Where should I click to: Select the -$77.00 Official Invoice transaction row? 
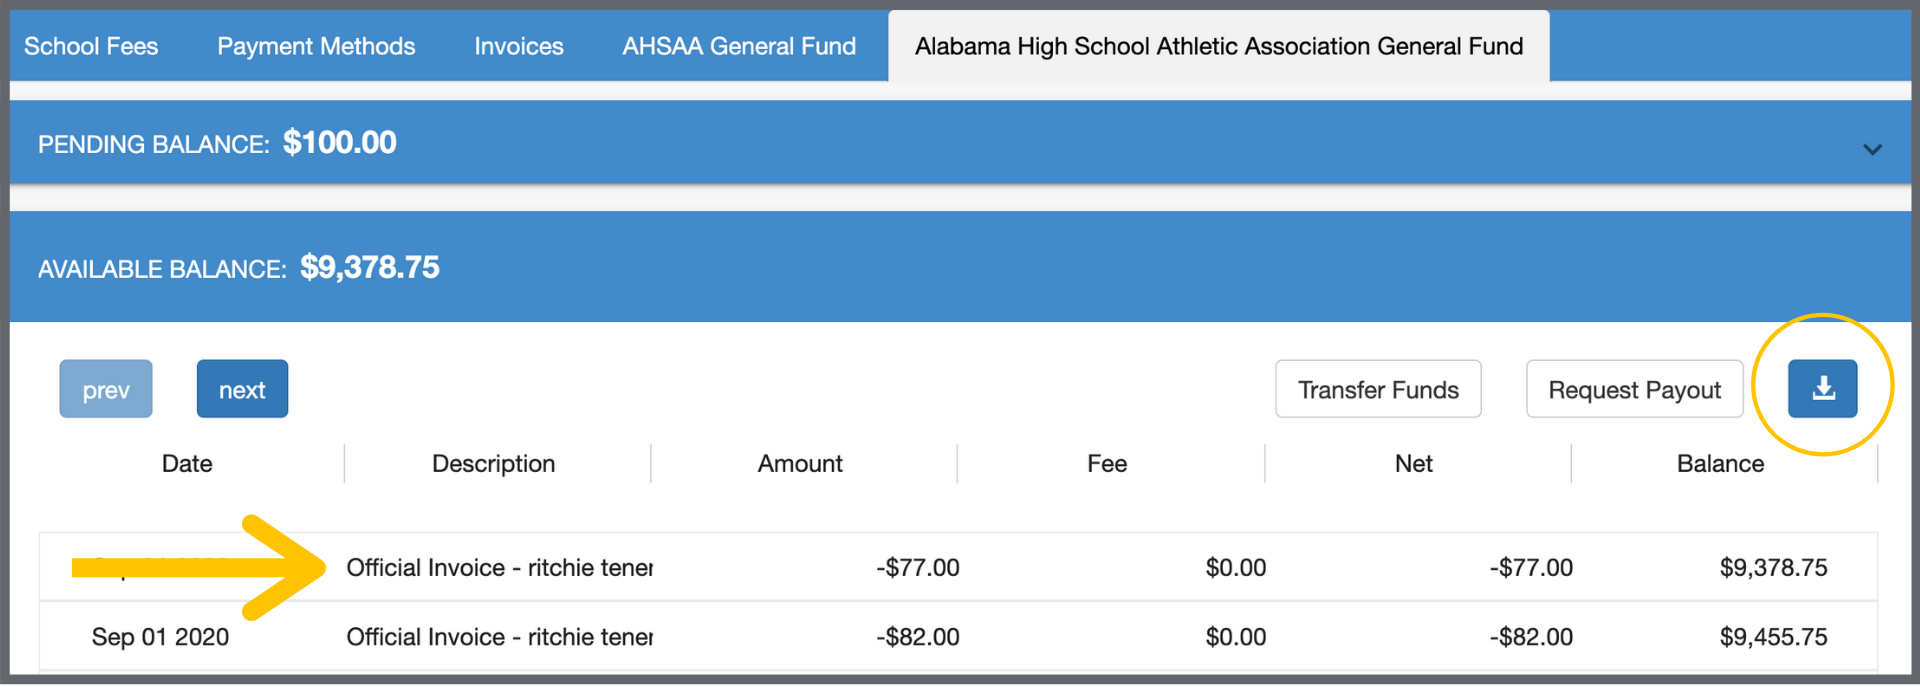(x=958, y=567)
